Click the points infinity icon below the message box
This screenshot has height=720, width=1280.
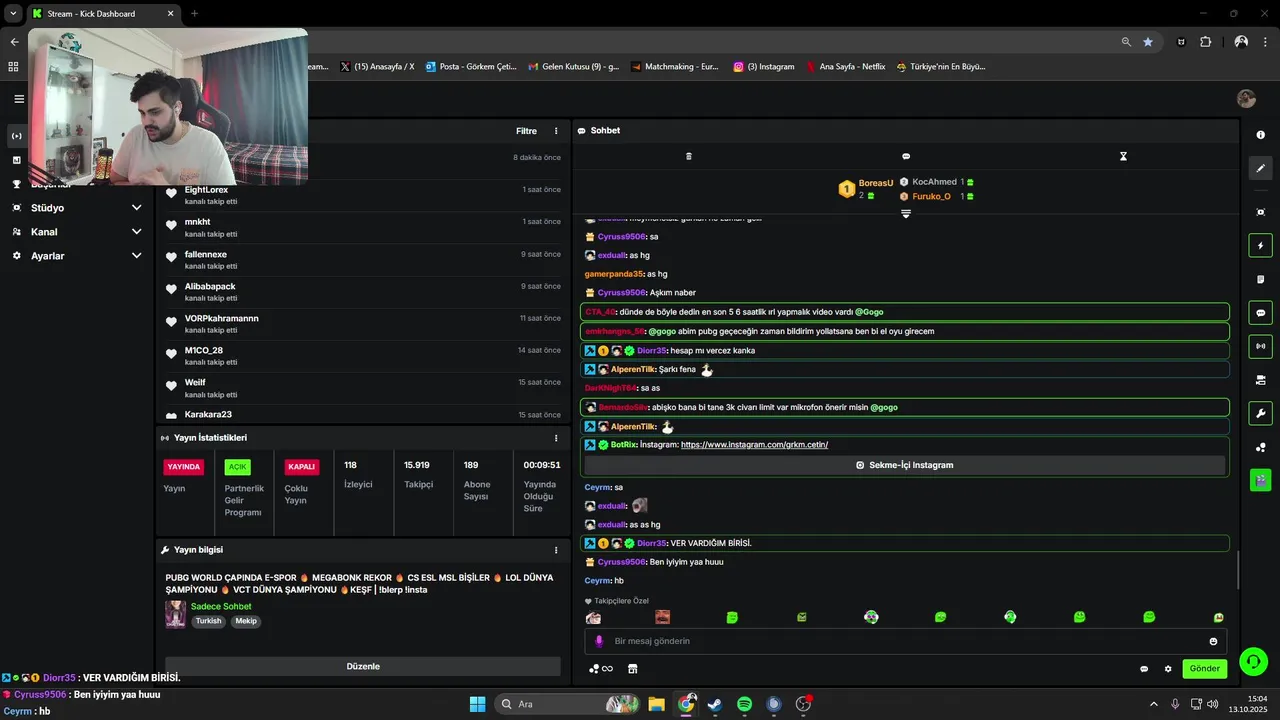coord(601,669)
